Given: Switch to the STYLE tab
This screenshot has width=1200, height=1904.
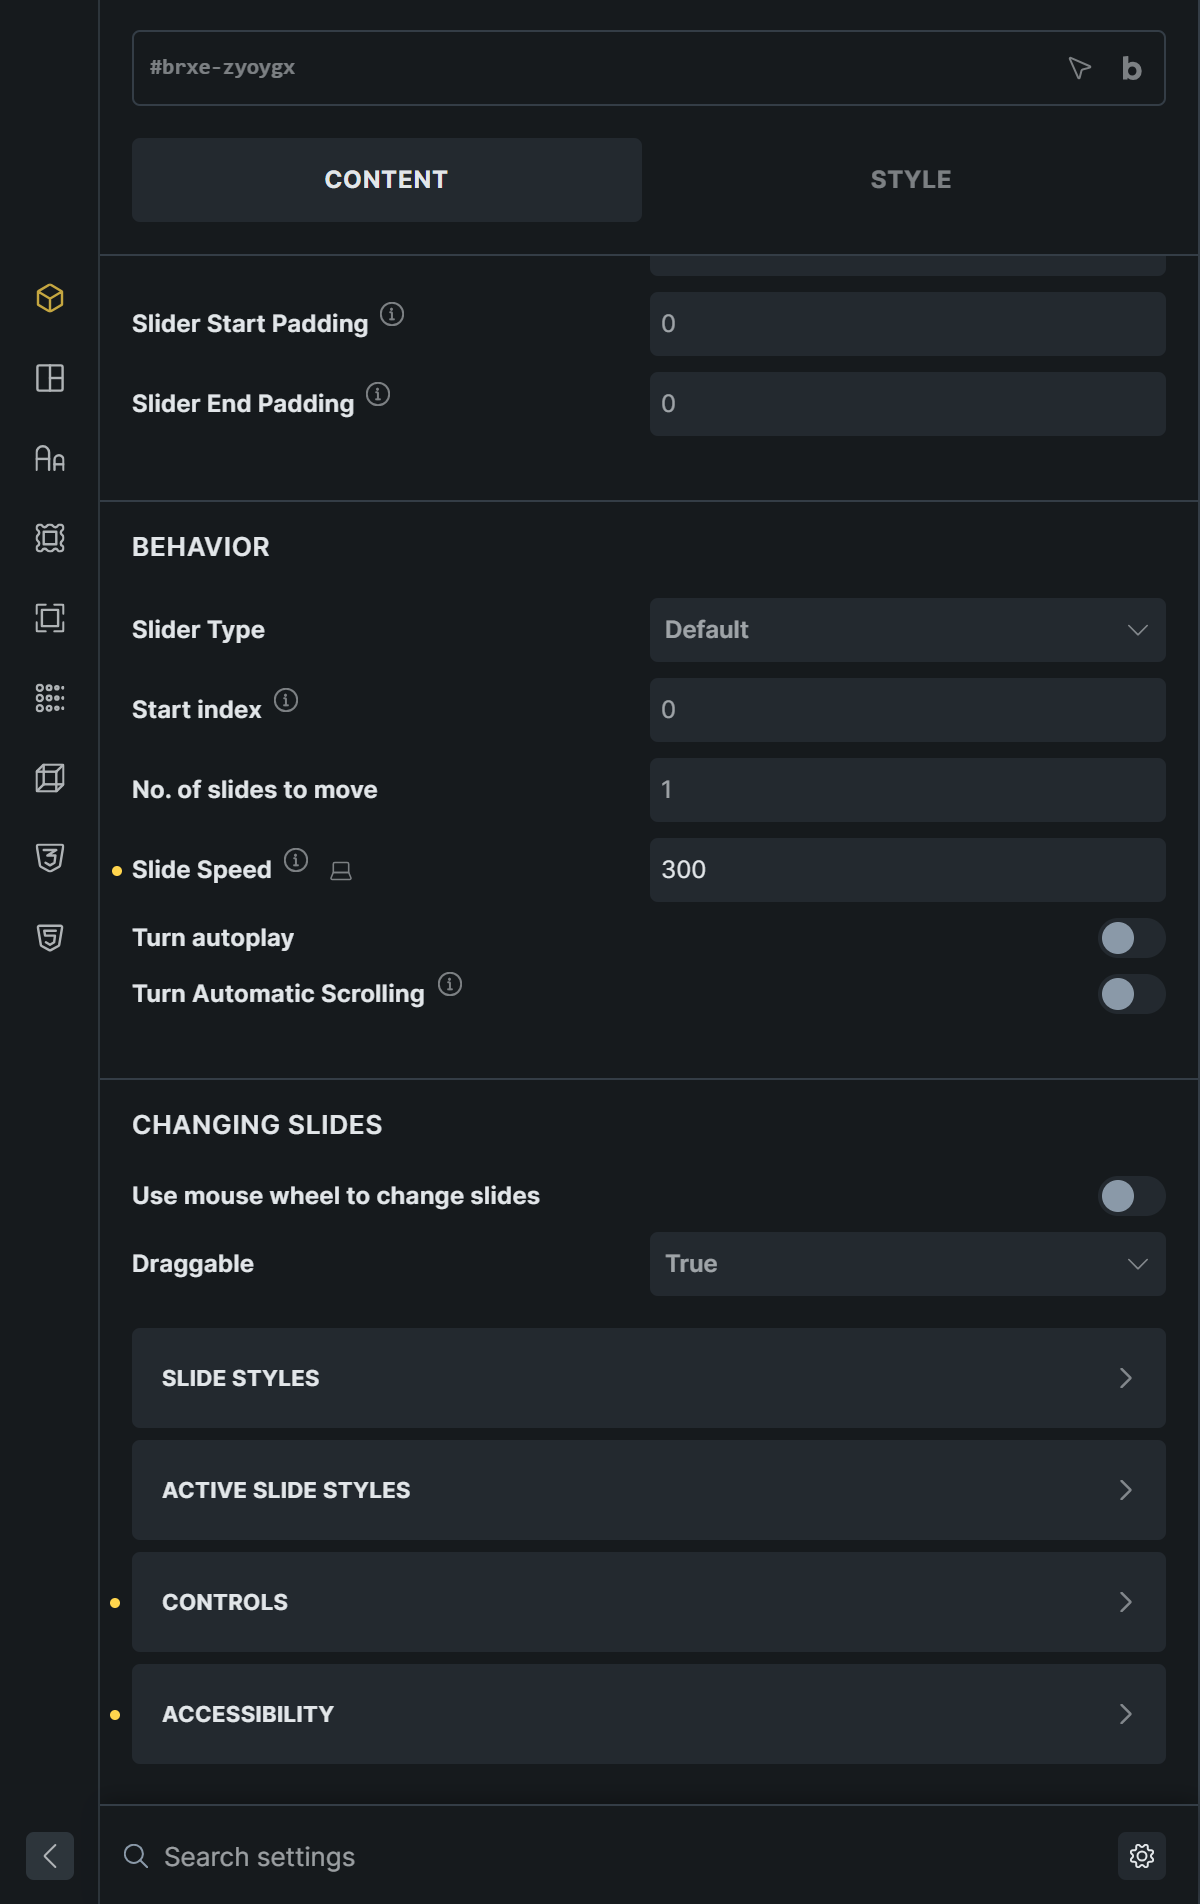Looking at the screenshot, I should click(x=910, y=180).
